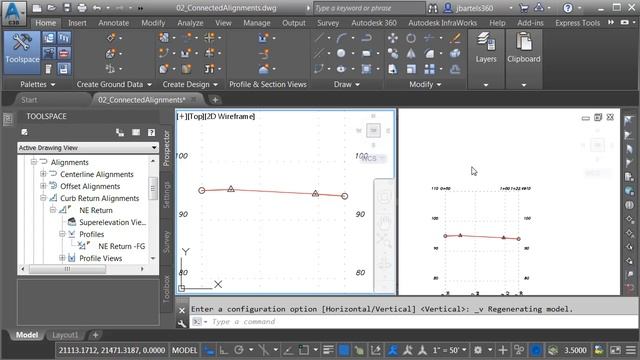This screenshot has width=640, height=360.
Task: Click the Match Properties brush icon
Action: click(x=455, y=38)
